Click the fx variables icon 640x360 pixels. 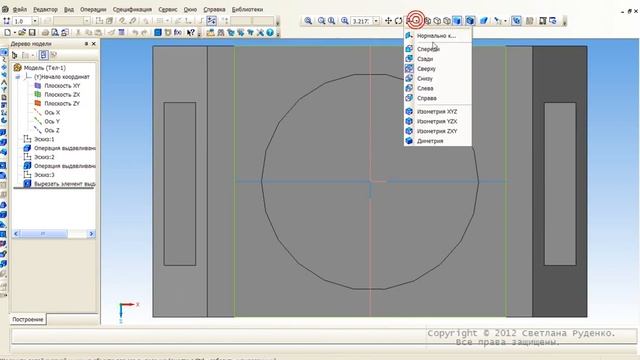click(x=178, y=33)
